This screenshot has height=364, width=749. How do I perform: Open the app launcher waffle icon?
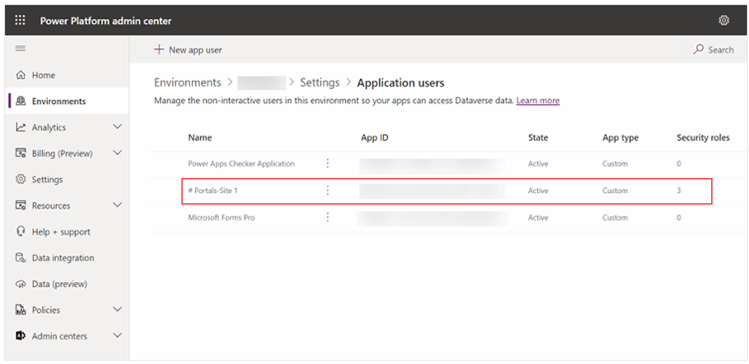tap(20, 21)
